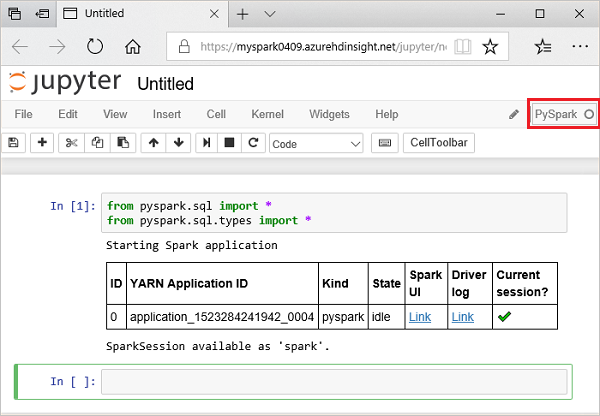This screenshot has height=416, width=600.
Task: Interrupt the kernel with stop icon
Action: point(229,143)
